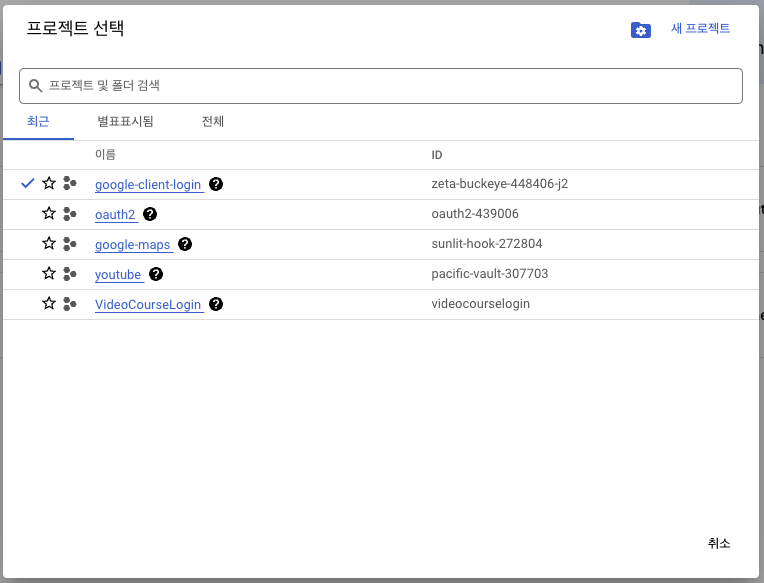The width and height of the screenshot is (764, 583).
Task: Switch to the 전체 tab
Action: (213, 122)
